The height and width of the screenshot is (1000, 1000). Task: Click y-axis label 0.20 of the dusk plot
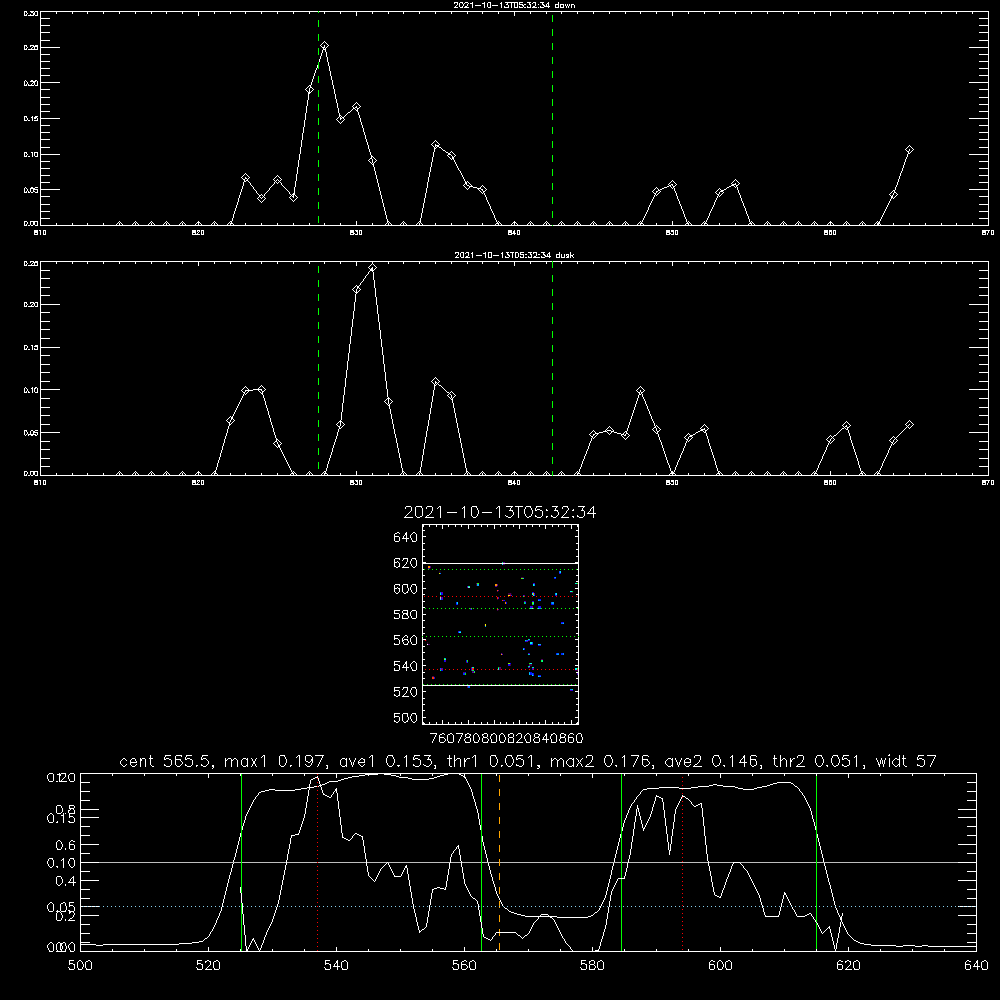[x=31, y=304]
